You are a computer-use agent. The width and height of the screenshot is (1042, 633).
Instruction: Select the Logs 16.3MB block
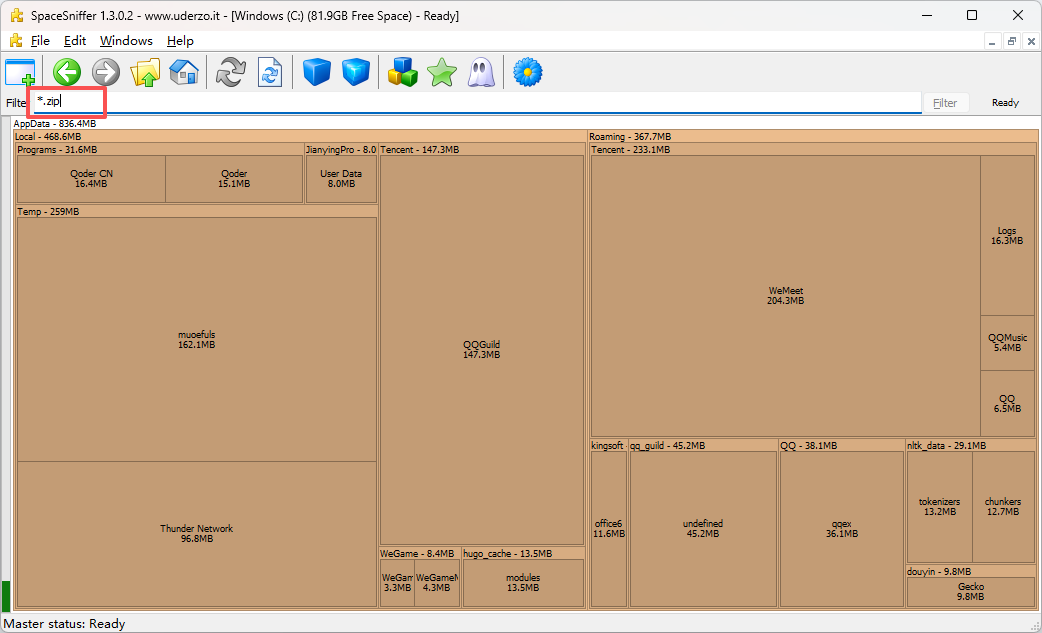[x=1007, y=236]
